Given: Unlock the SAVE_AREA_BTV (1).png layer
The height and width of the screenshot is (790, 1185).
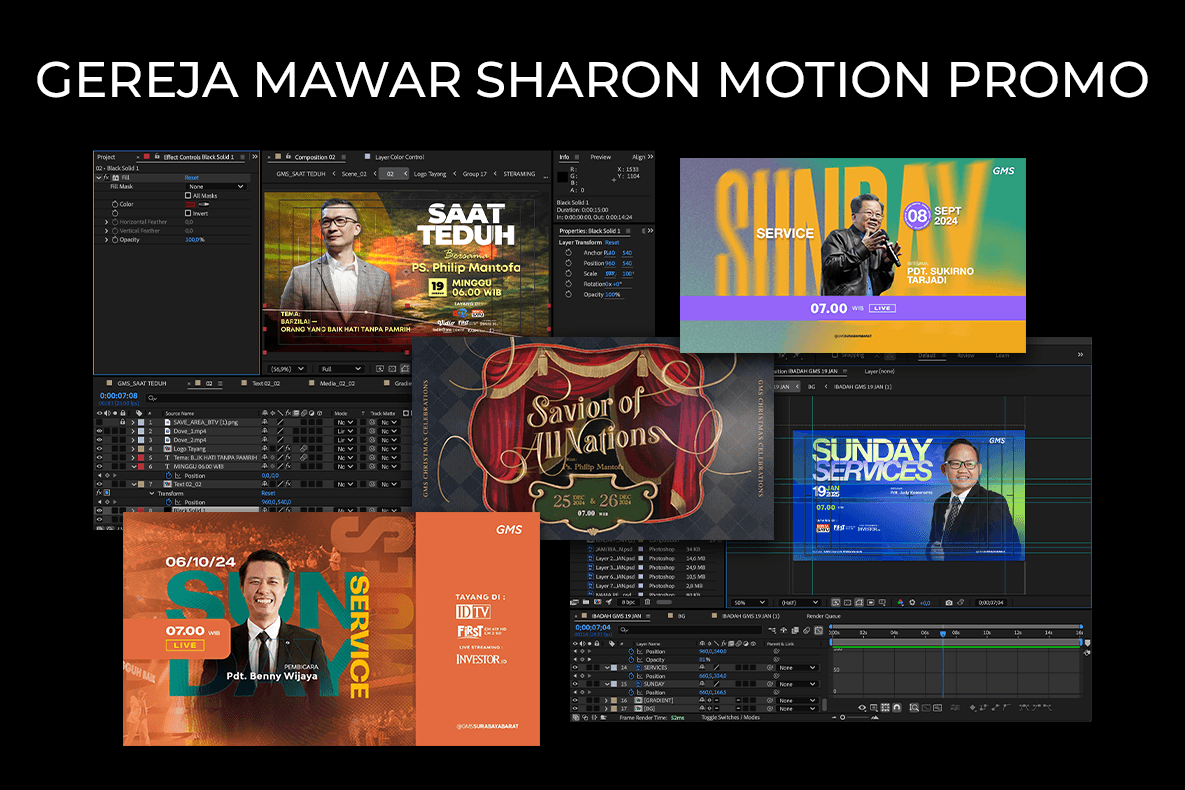Looking at the screenshot, I should [x=122, y=422].
